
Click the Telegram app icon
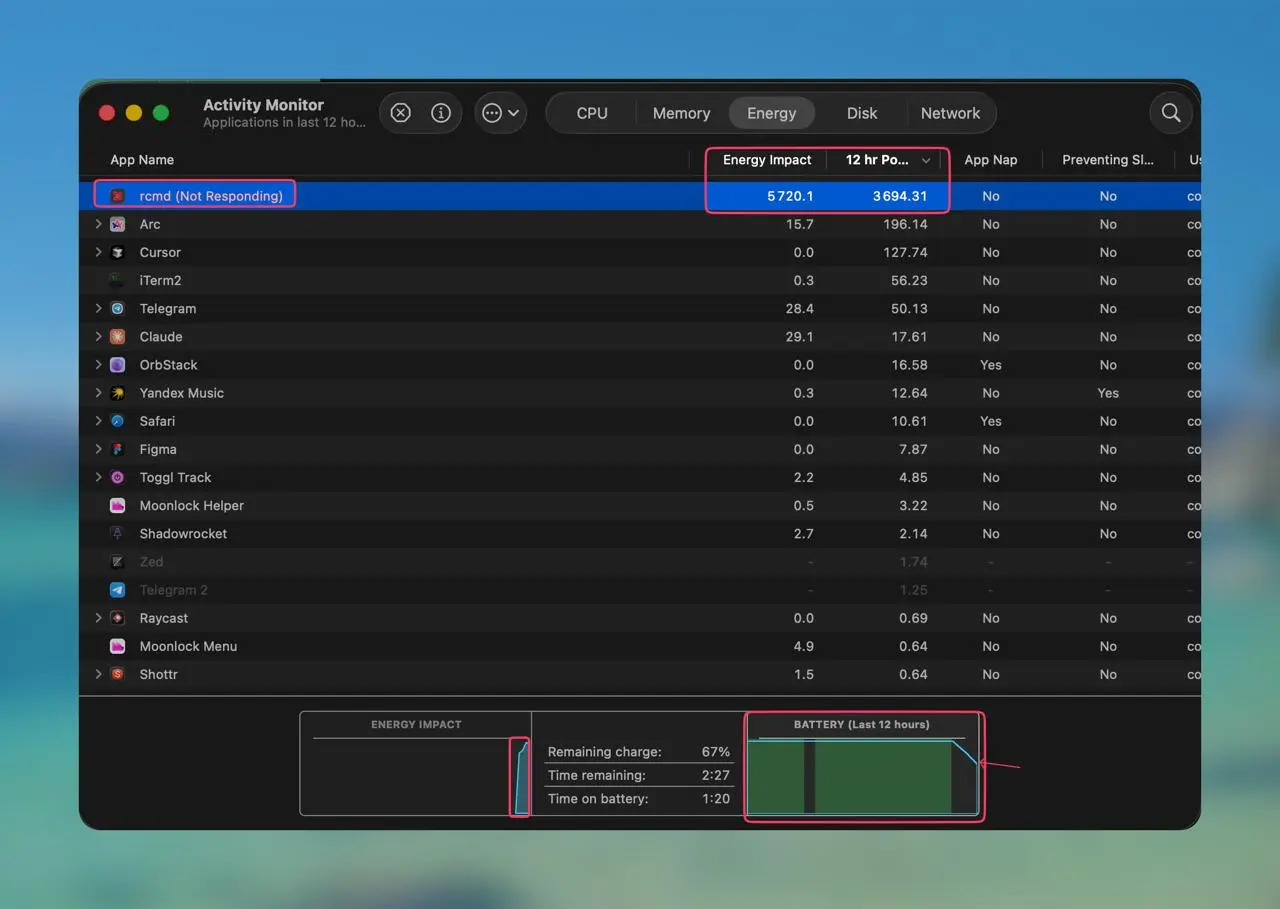[x=118, y=308]
